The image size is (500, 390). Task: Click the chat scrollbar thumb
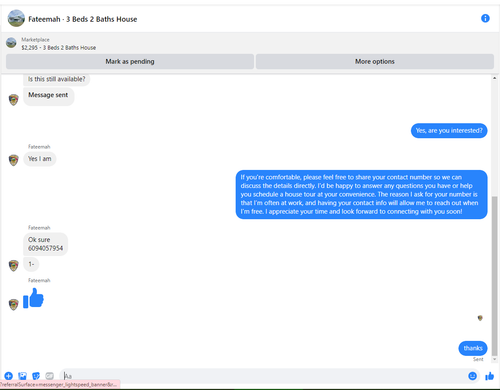click(495, 276)
